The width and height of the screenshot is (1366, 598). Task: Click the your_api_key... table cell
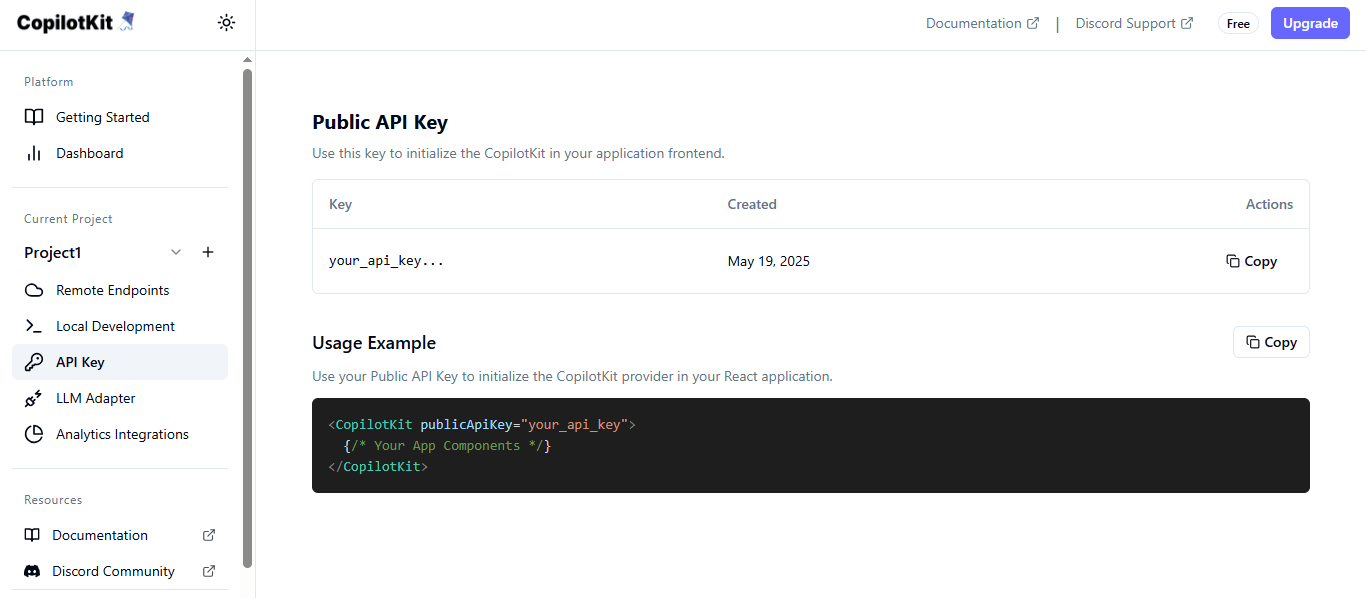386,261
